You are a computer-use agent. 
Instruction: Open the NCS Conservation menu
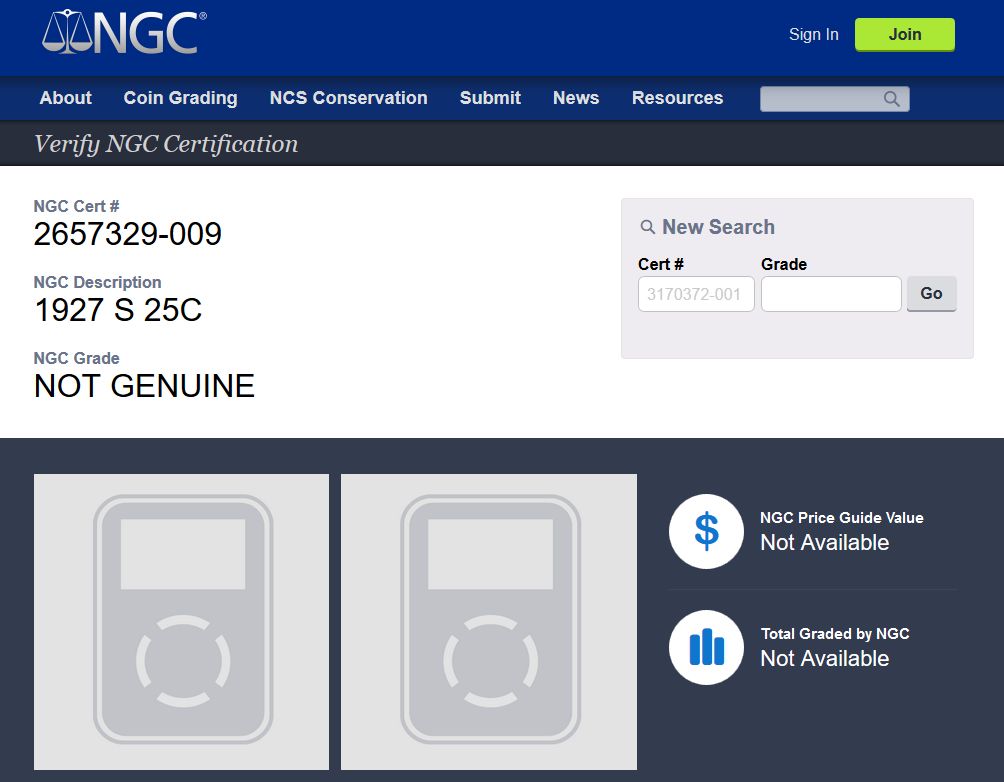tap(348, 98)
